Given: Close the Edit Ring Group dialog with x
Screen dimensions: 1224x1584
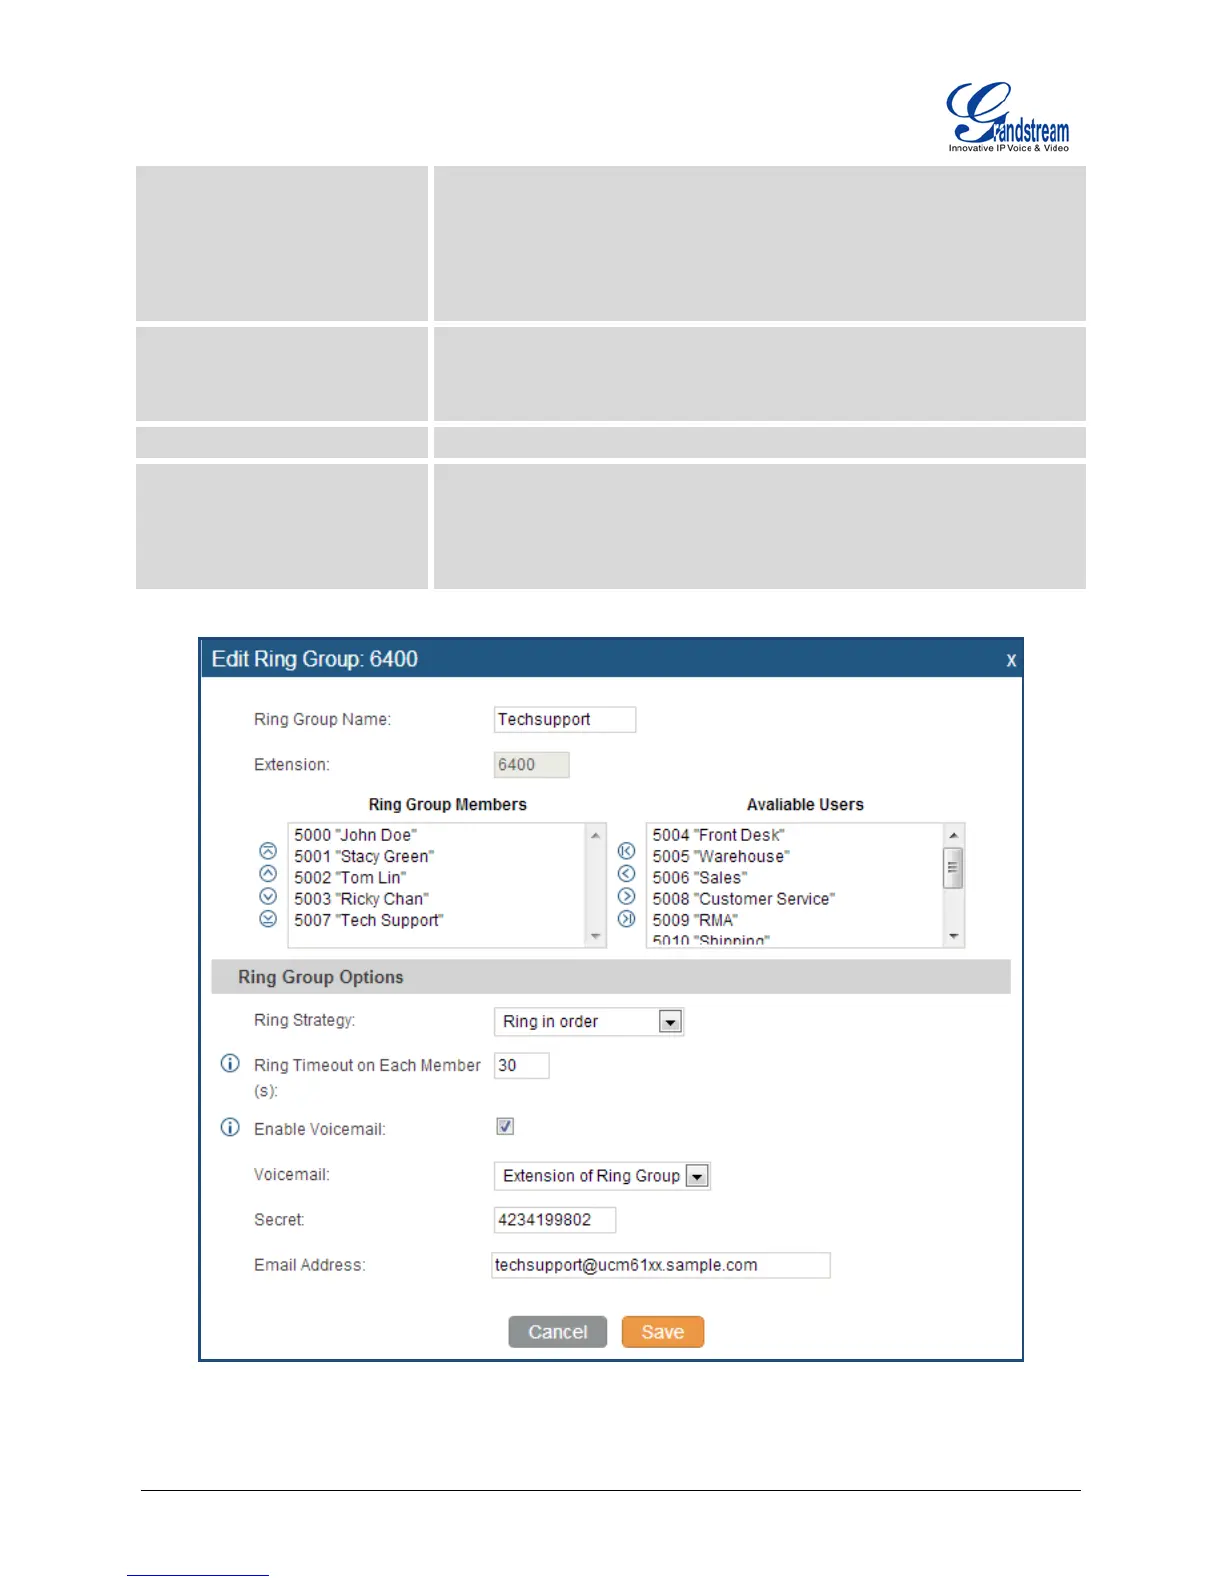Looking at the screenshot, I should point(1011,660).
